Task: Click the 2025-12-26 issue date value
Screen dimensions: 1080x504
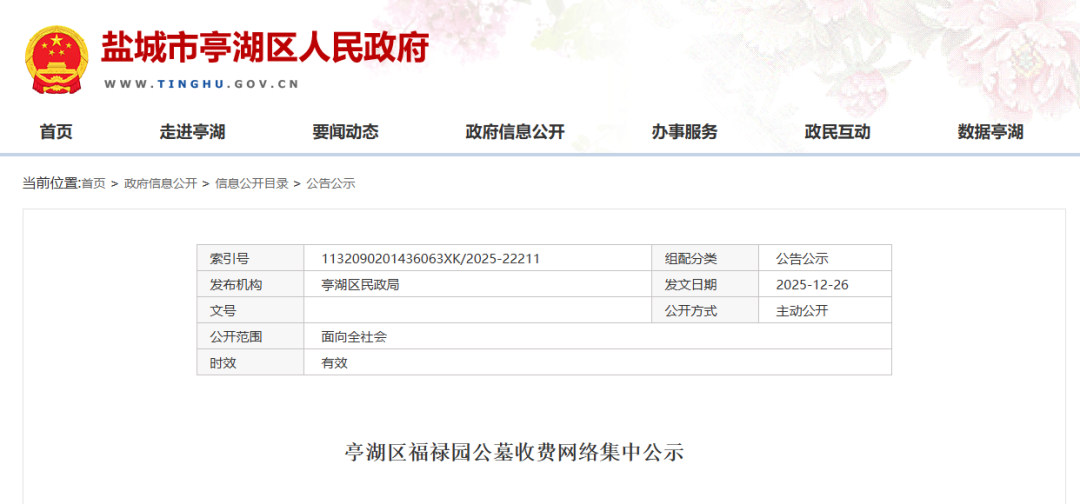Action: coord(812,284)
